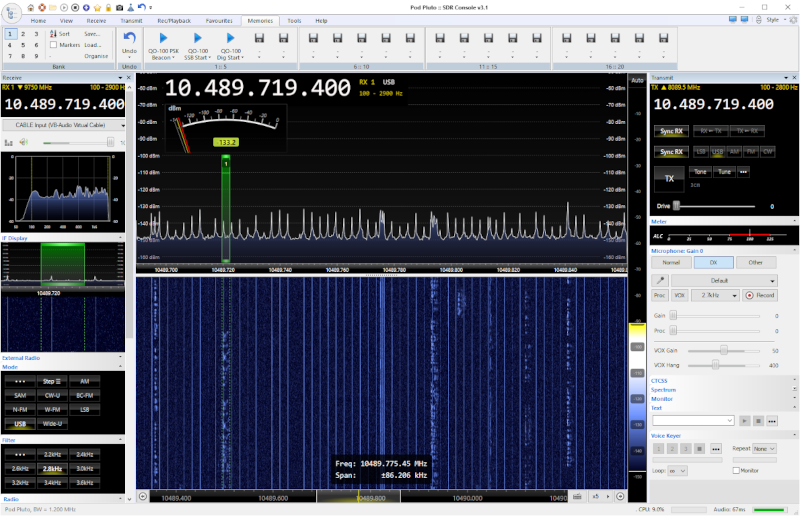This screenshot has width=800, height=516.
Task: Toggle the upper Sync RX button
Action: [x=671, y=131]
